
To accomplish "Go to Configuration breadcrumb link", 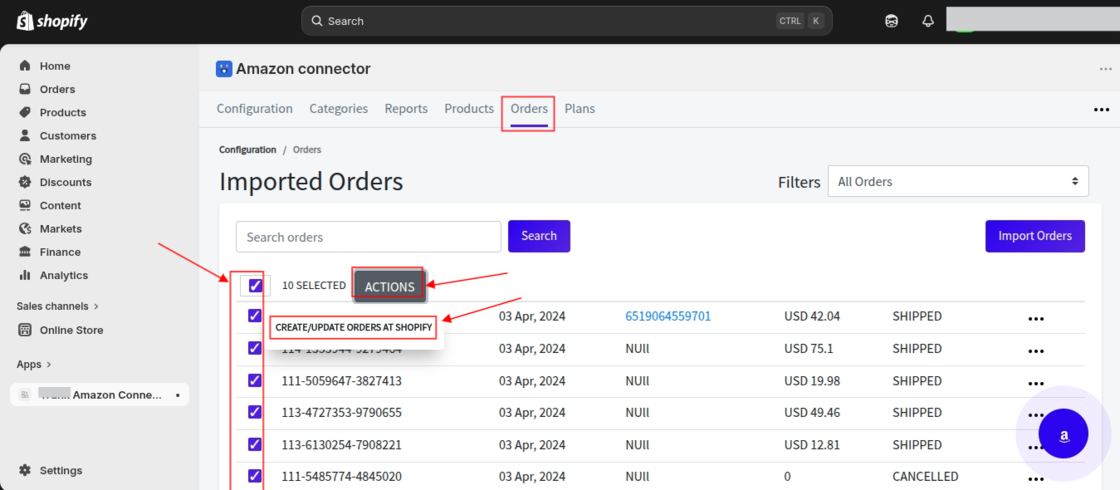I will click(248, 149).
